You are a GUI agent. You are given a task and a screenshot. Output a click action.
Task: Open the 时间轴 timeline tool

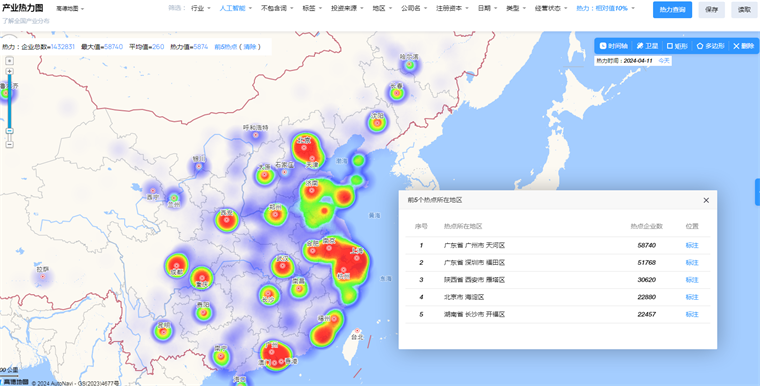click(x=614, y=46)
